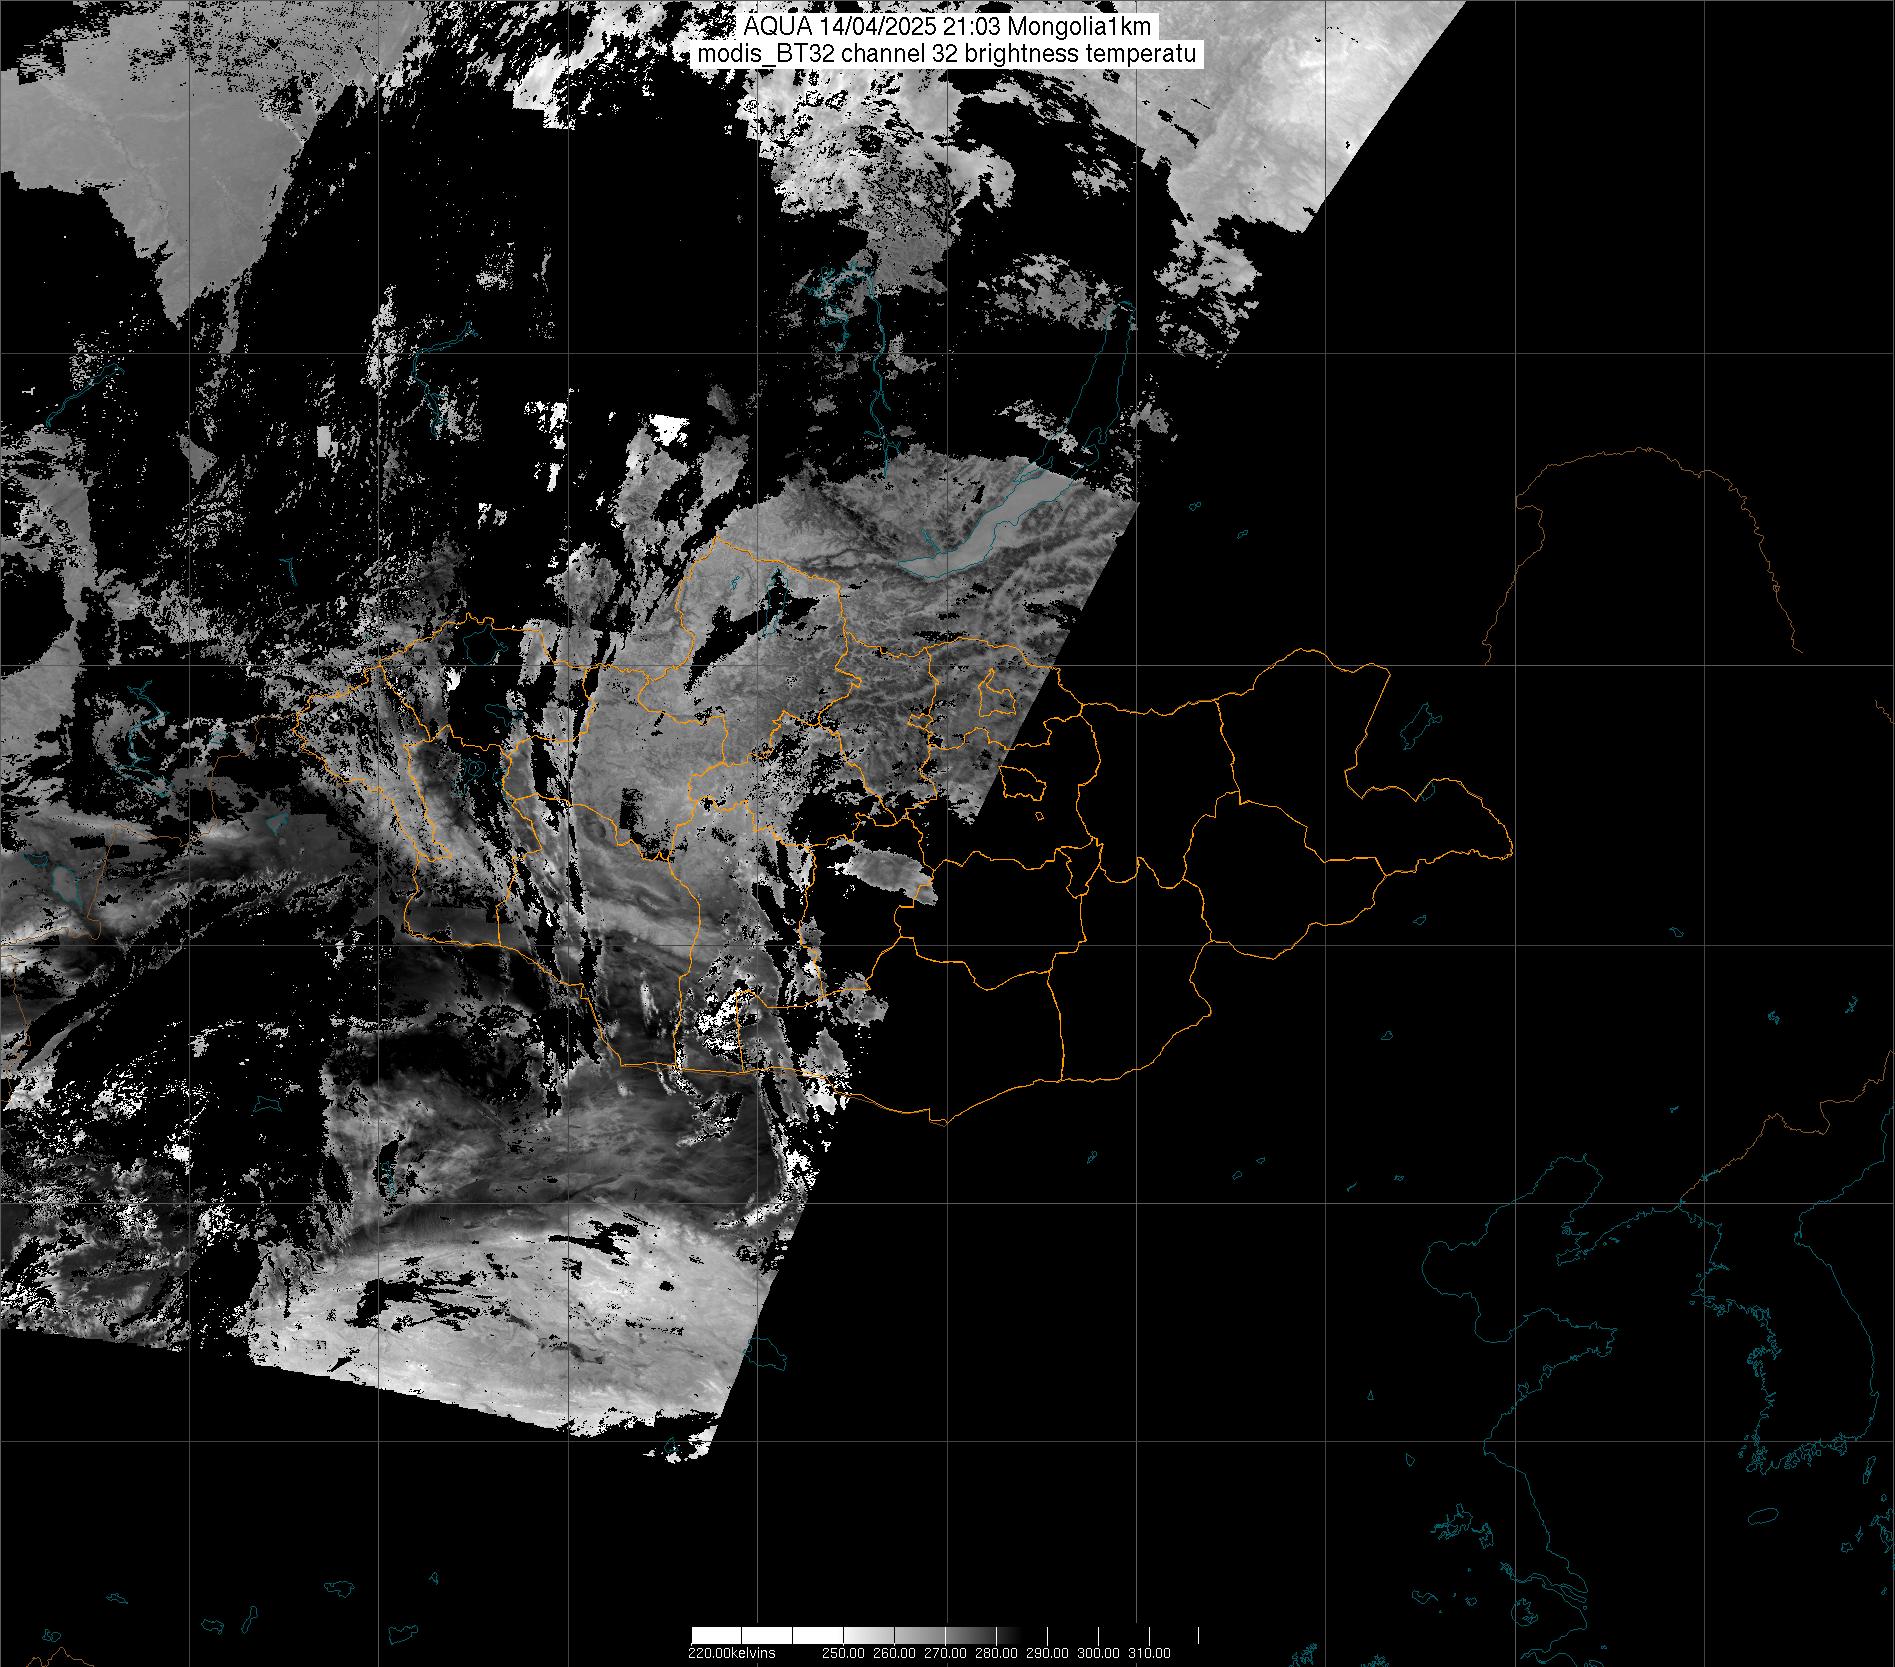1895x1667 pixels.
Task: Click the grayscale brightness temperature colour bar
Action: click(945, 1635)
